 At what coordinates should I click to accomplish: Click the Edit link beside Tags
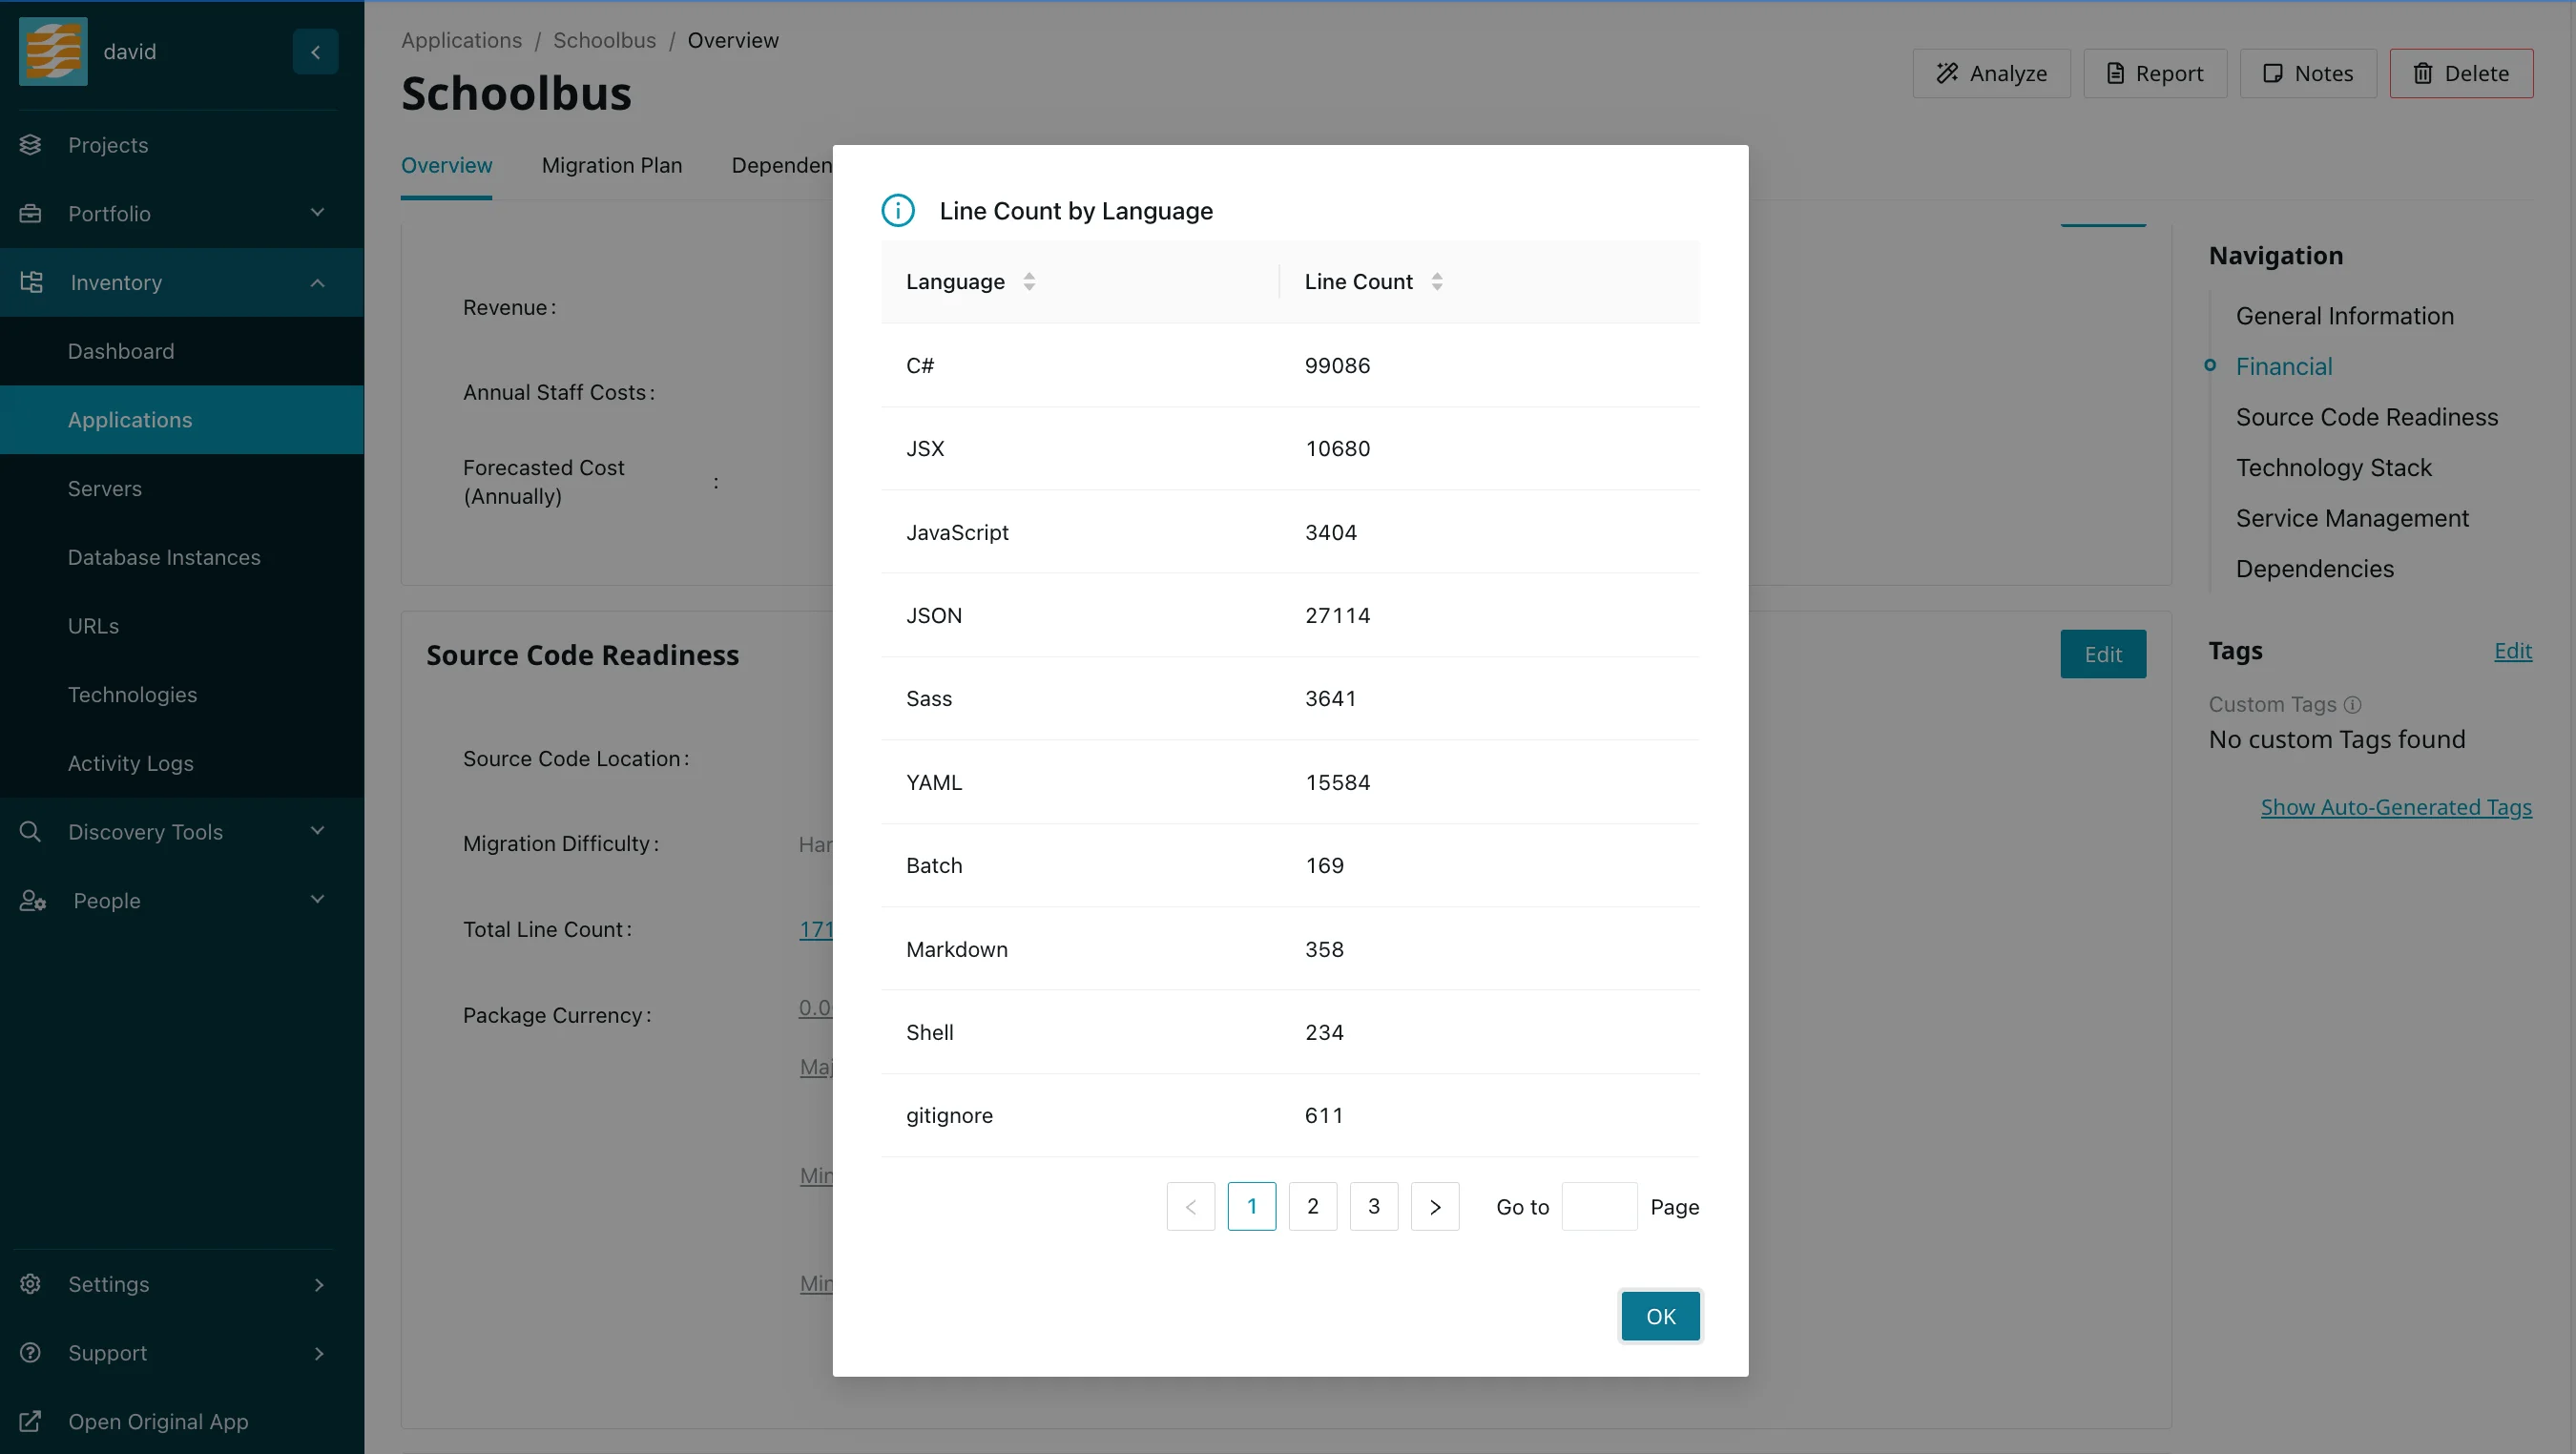pyautogui.click(x=2512, y=651)
